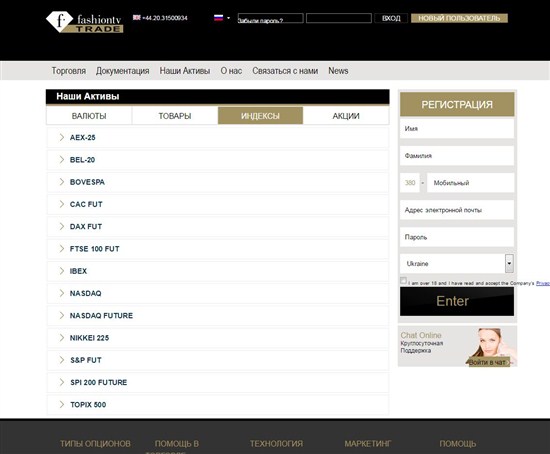Open the Privacy policy link

(x=543, y=283)
